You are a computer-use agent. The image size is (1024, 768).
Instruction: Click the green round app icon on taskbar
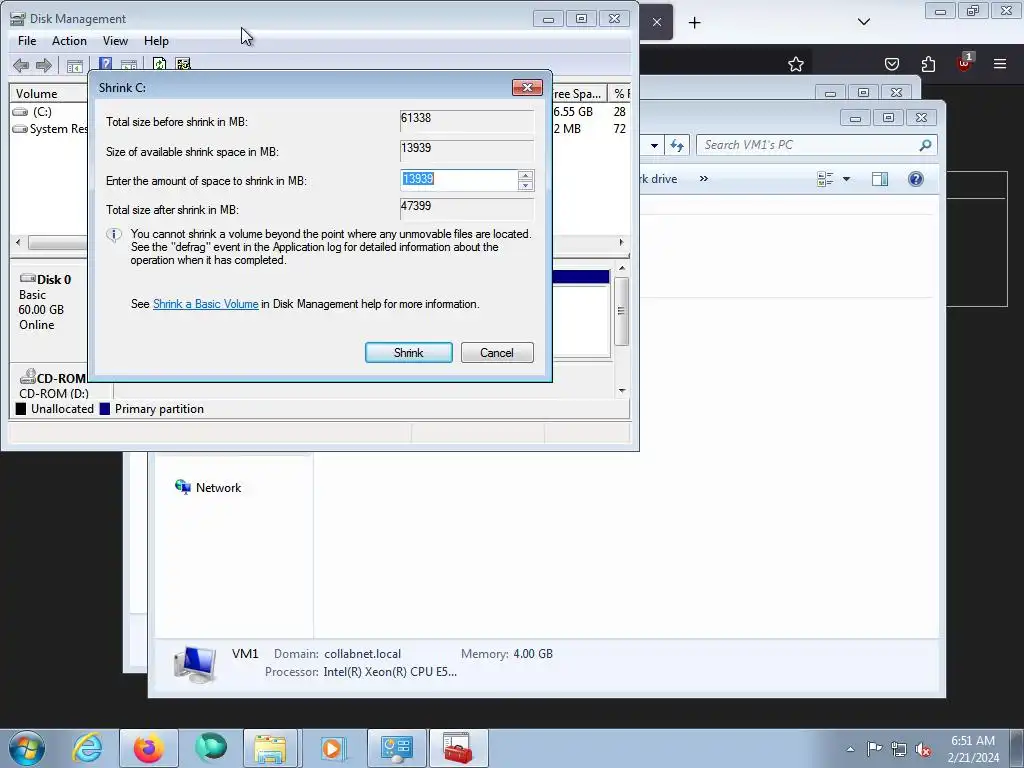[210, 748]
